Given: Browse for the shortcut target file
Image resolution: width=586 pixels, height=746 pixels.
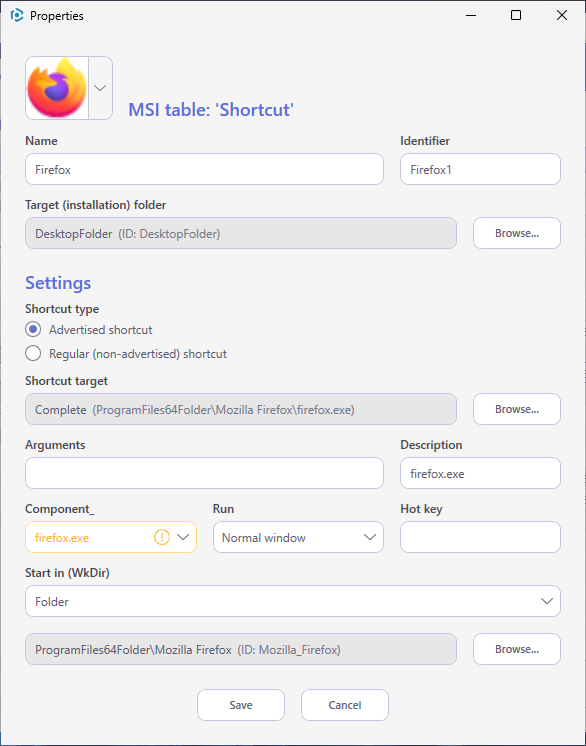Looking at the screenshot, I should [x=517, y=409].
